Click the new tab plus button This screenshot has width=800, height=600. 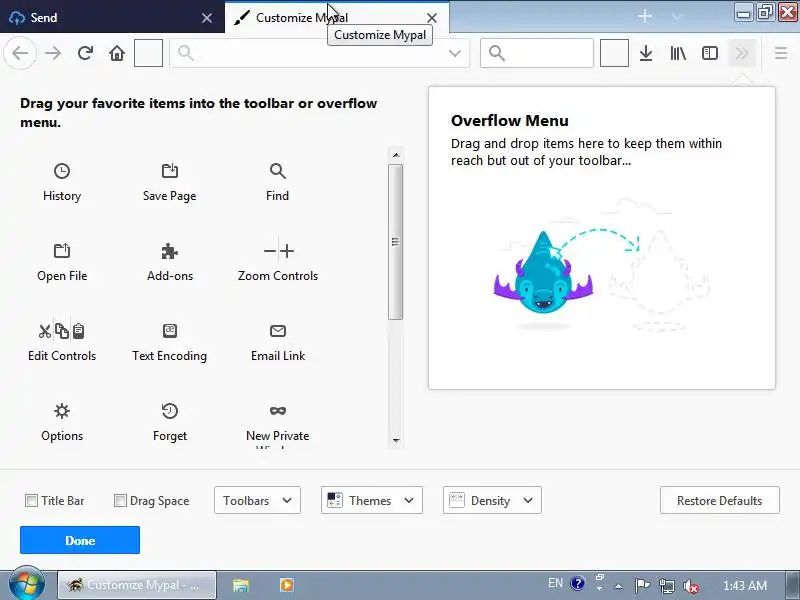645,16
